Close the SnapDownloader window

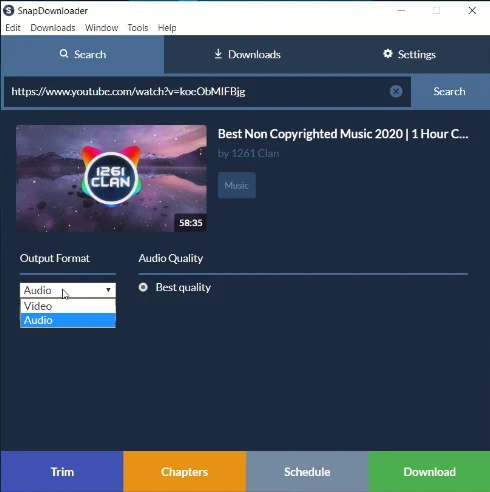point(472,11)
